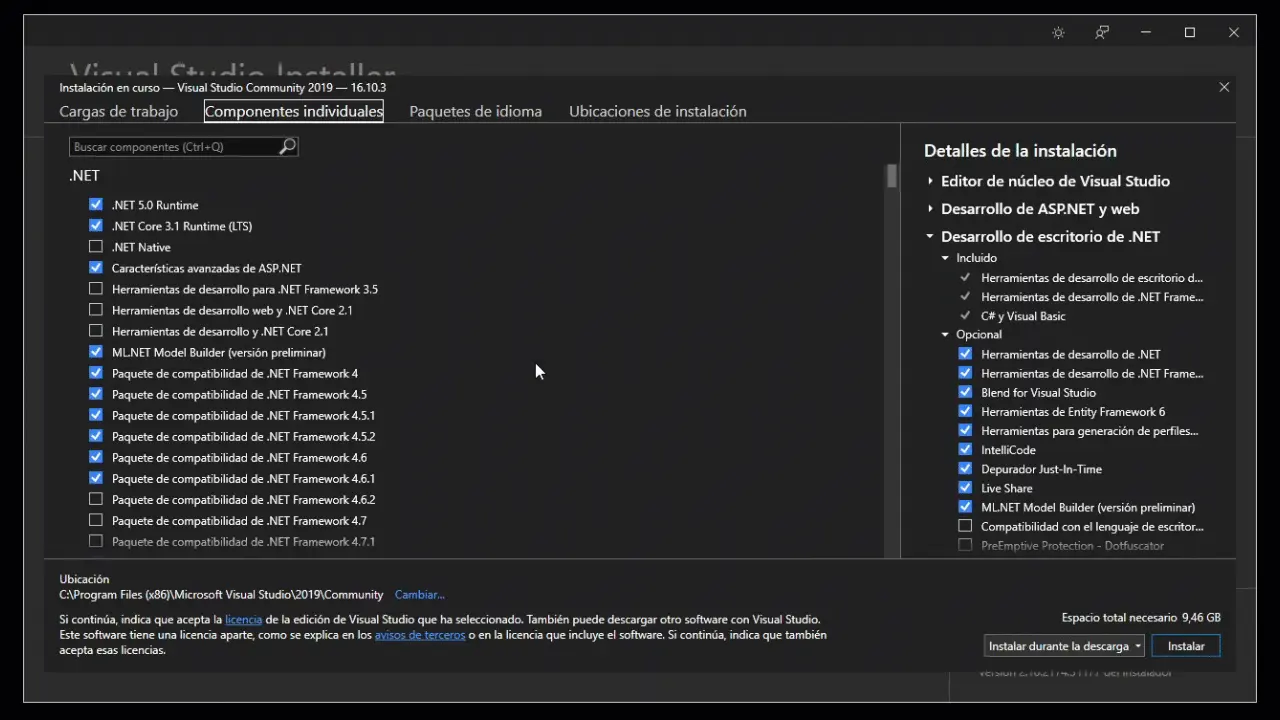The width and height of the screenshot is (1280, 720).
Task: Click Cambiar... to change install location
Action: click(419, 595)
